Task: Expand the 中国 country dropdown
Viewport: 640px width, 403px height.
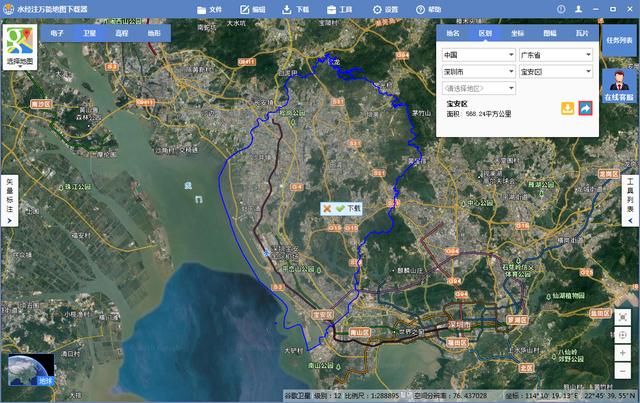Action: pos(478,54)
